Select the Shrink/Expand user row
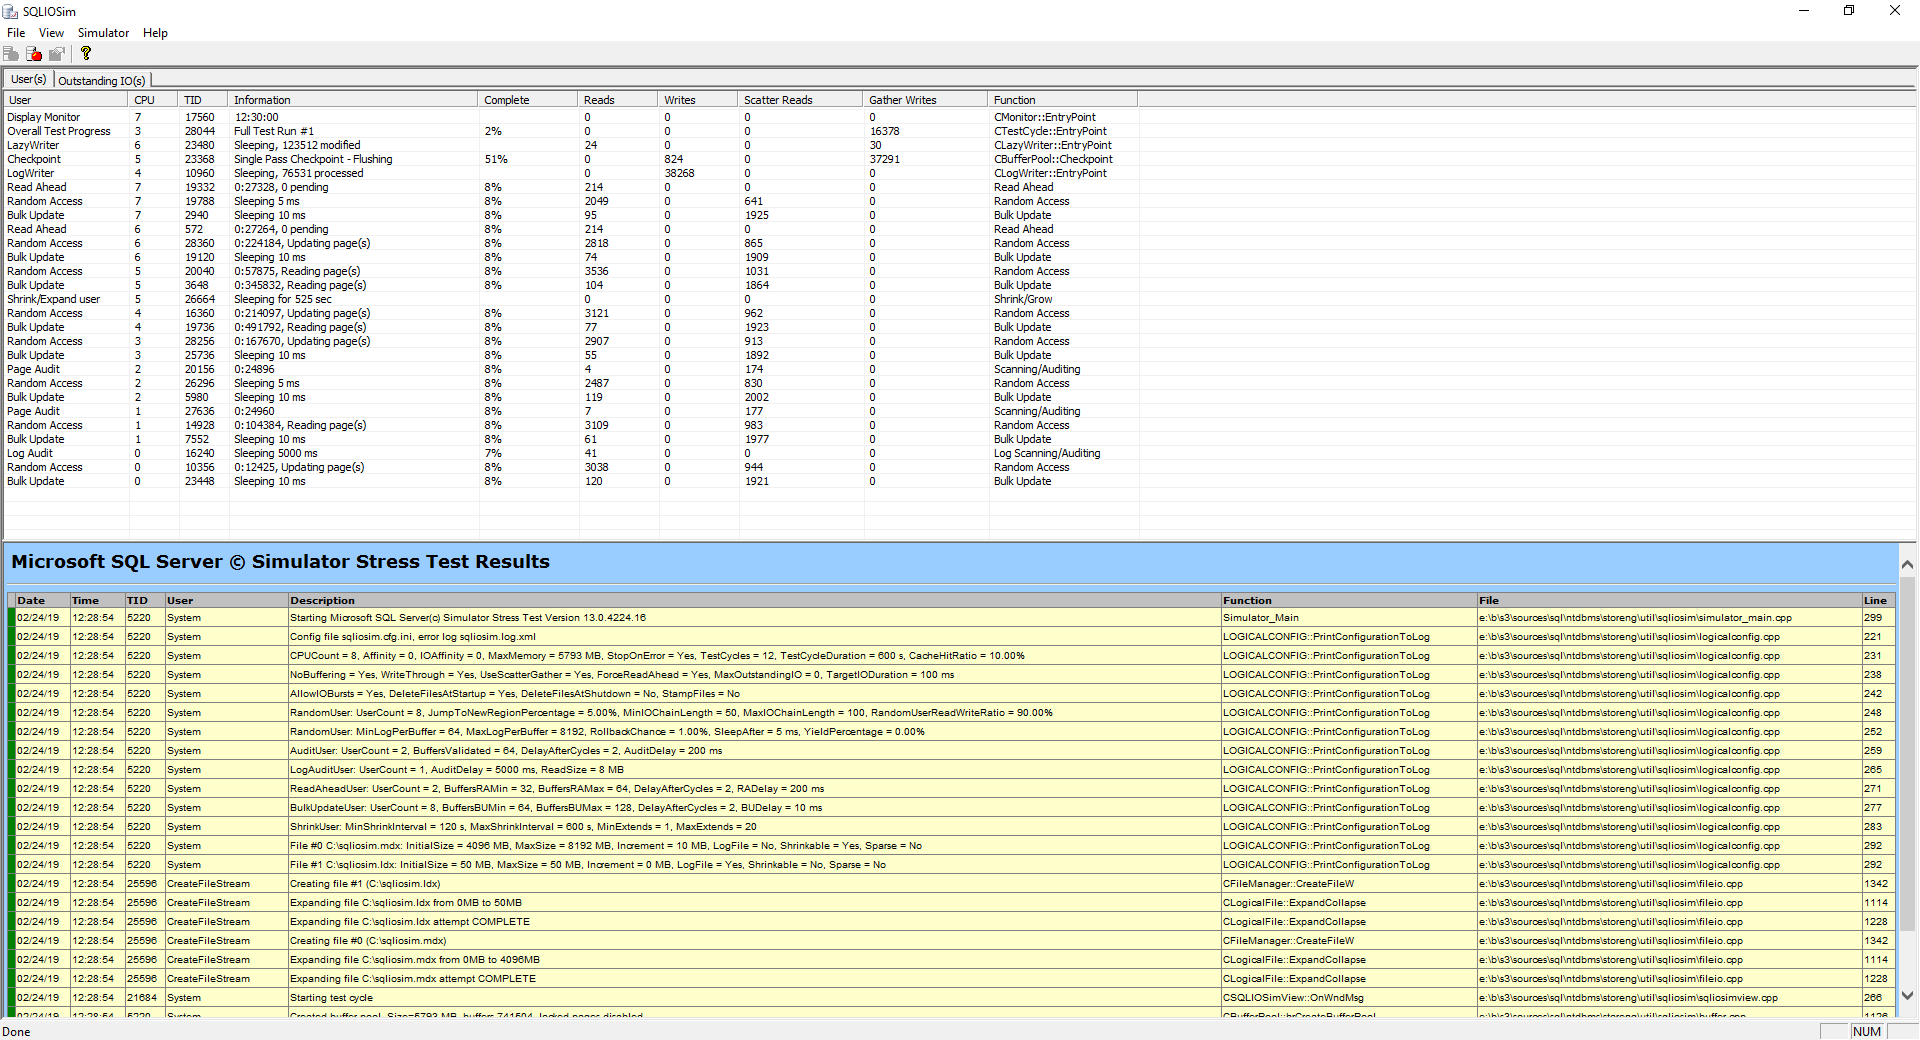This screenshot has height=1040, width=1920. click(570, 299)
